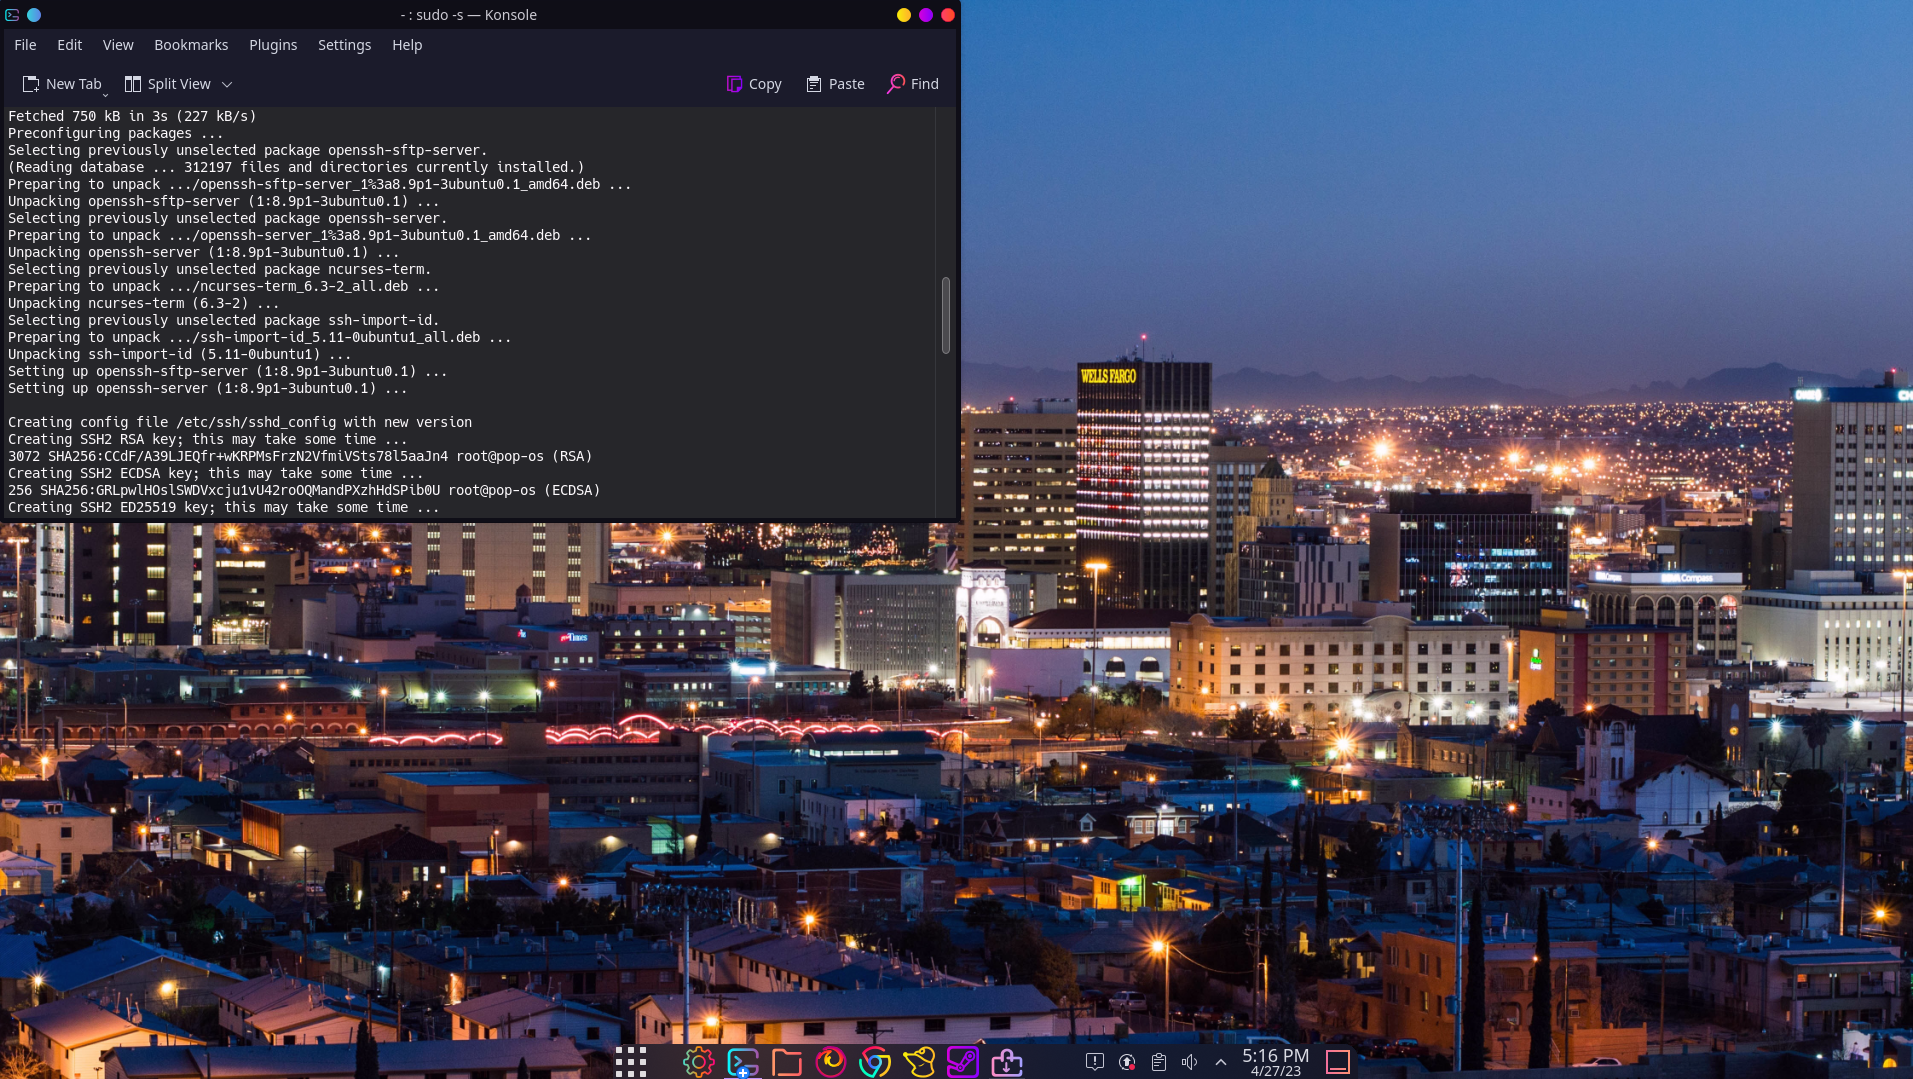The width and height of the screenshot is (1913, 1079).
Task: Expand the Split View dropdown arrow
Action: (x=227, y=85)
